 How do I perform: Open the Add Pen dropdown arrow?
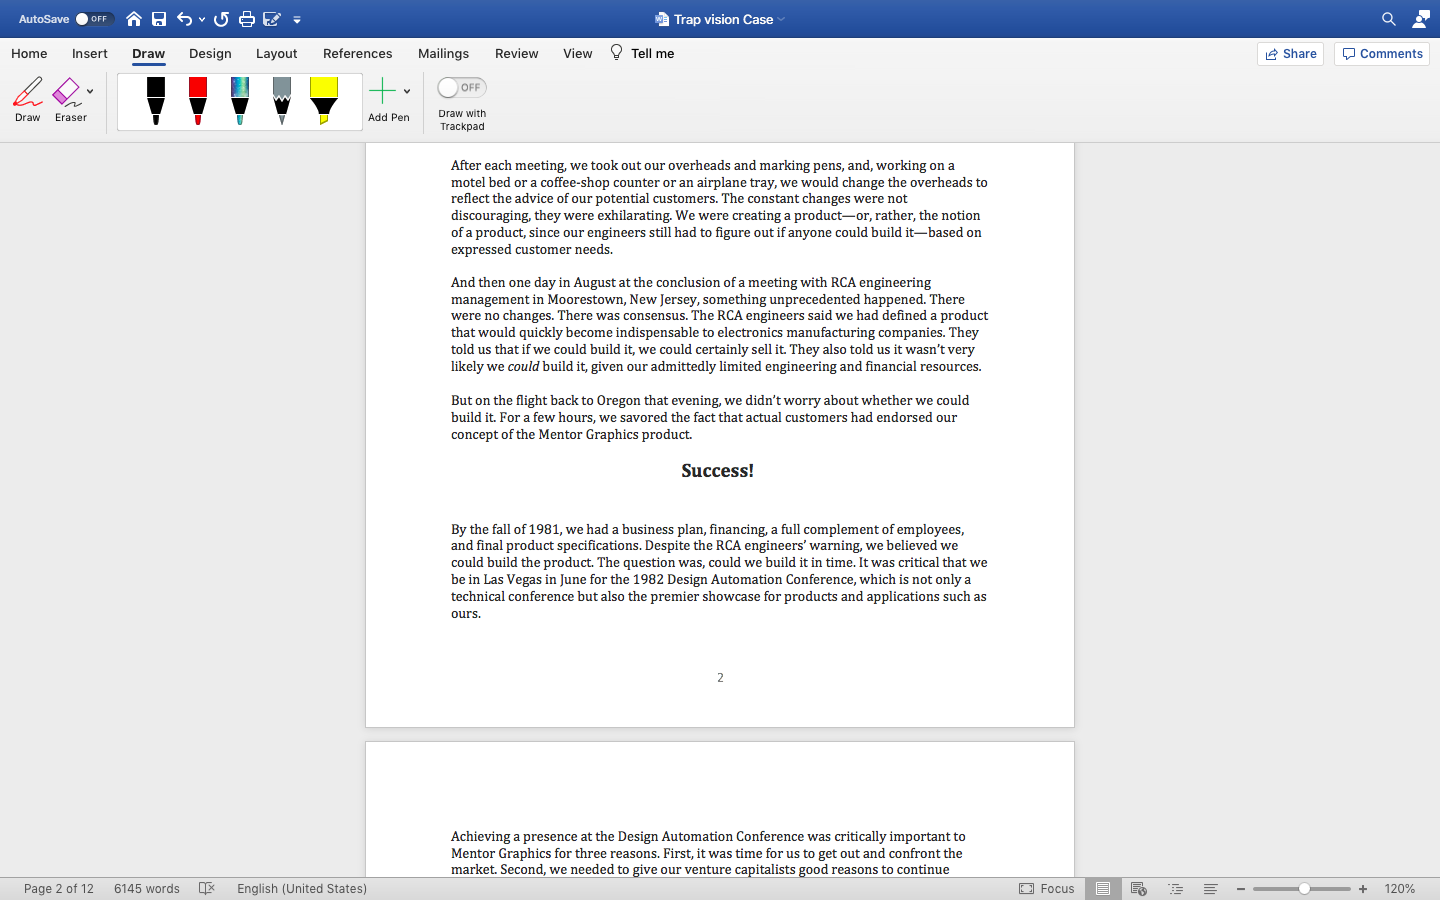click(x=407, y=92)
